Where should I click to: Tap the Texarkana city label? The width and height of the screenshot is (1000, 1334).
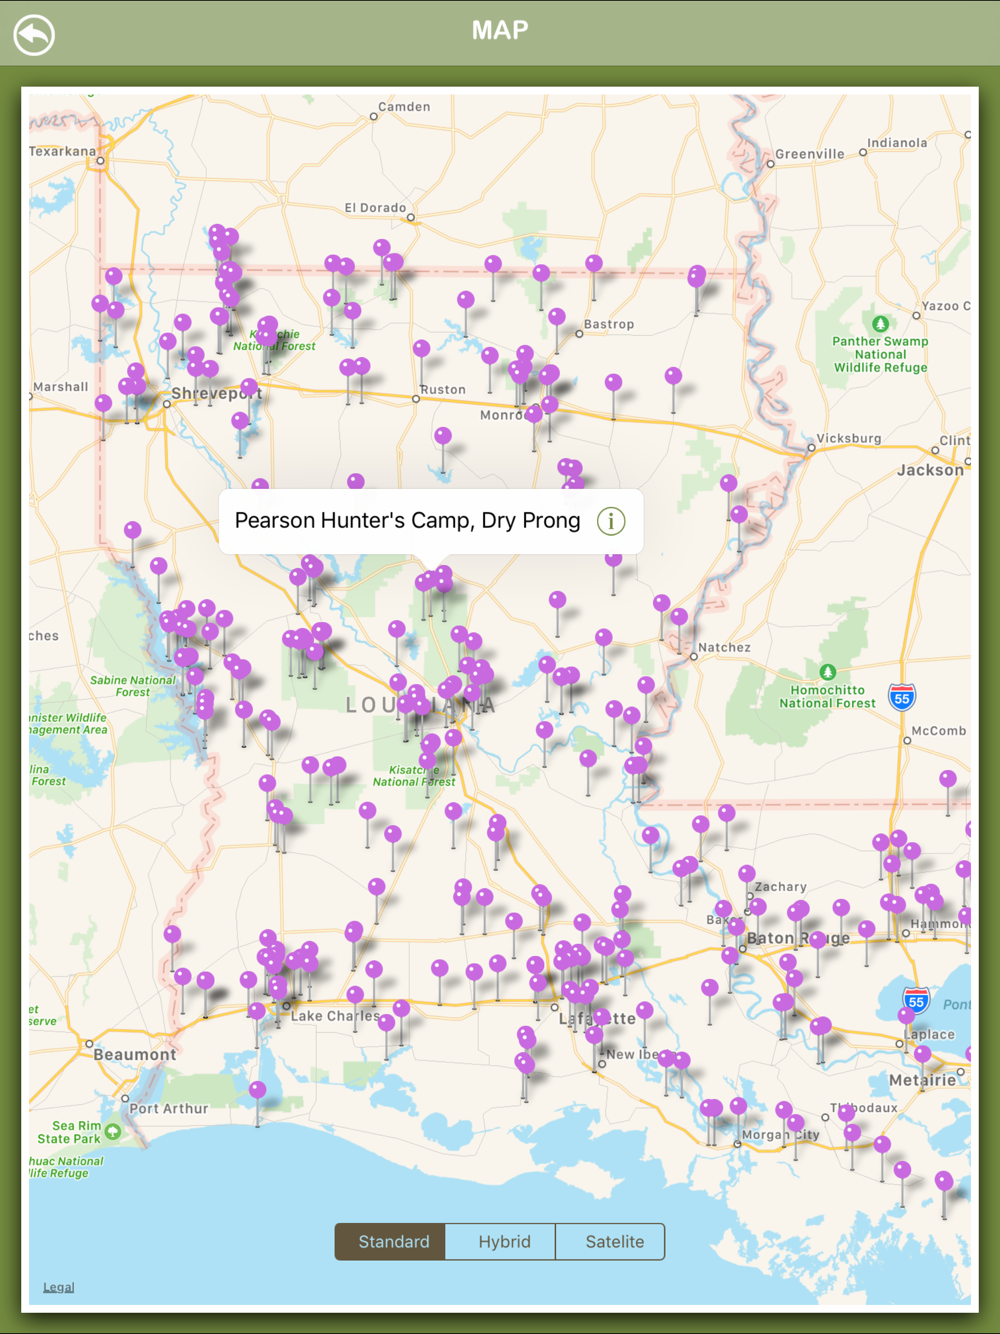(62, 151)
